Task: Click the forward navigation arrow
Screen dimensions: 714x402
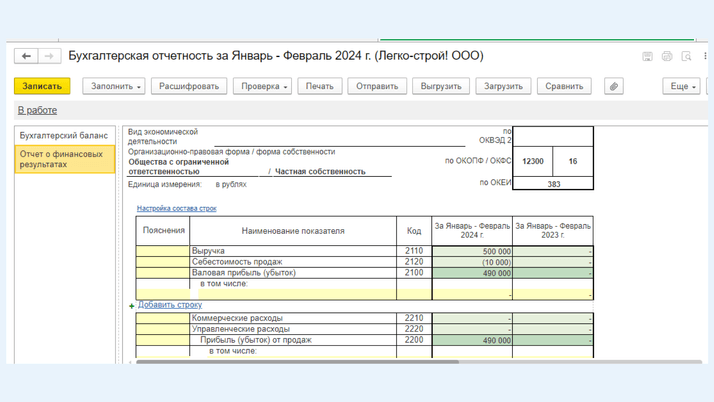Action: (49, 56)
